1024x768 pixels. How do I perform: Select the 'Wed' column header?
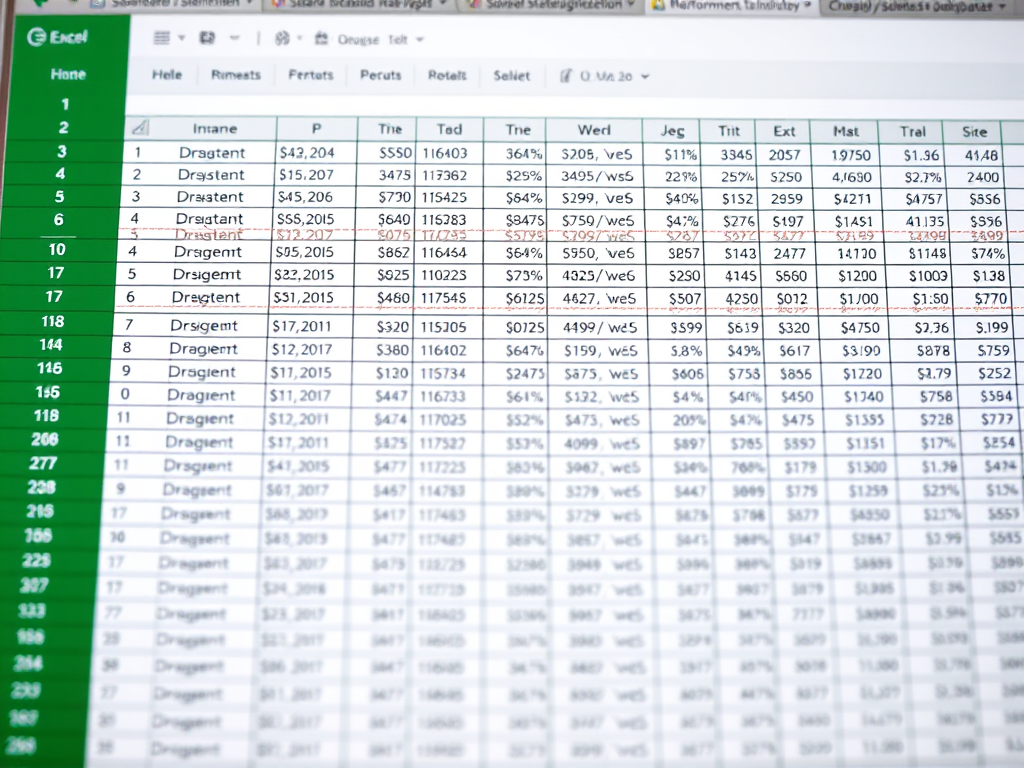(x=594, y=130)
